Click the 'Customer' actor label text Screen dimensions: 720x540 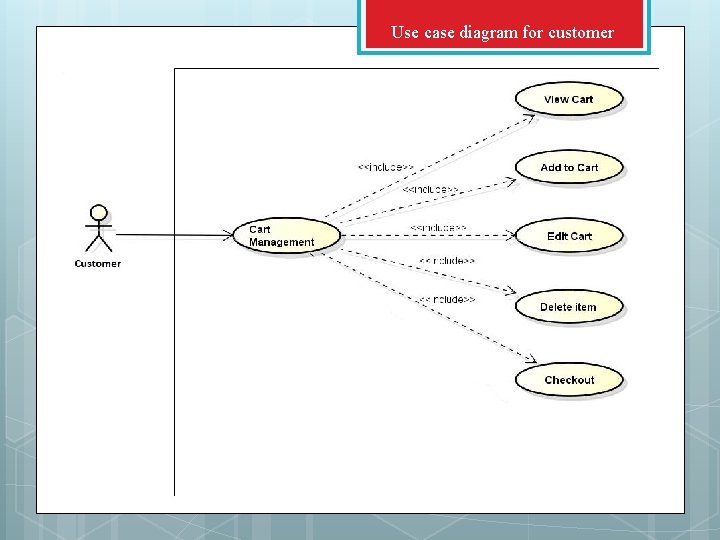[98, 264]
